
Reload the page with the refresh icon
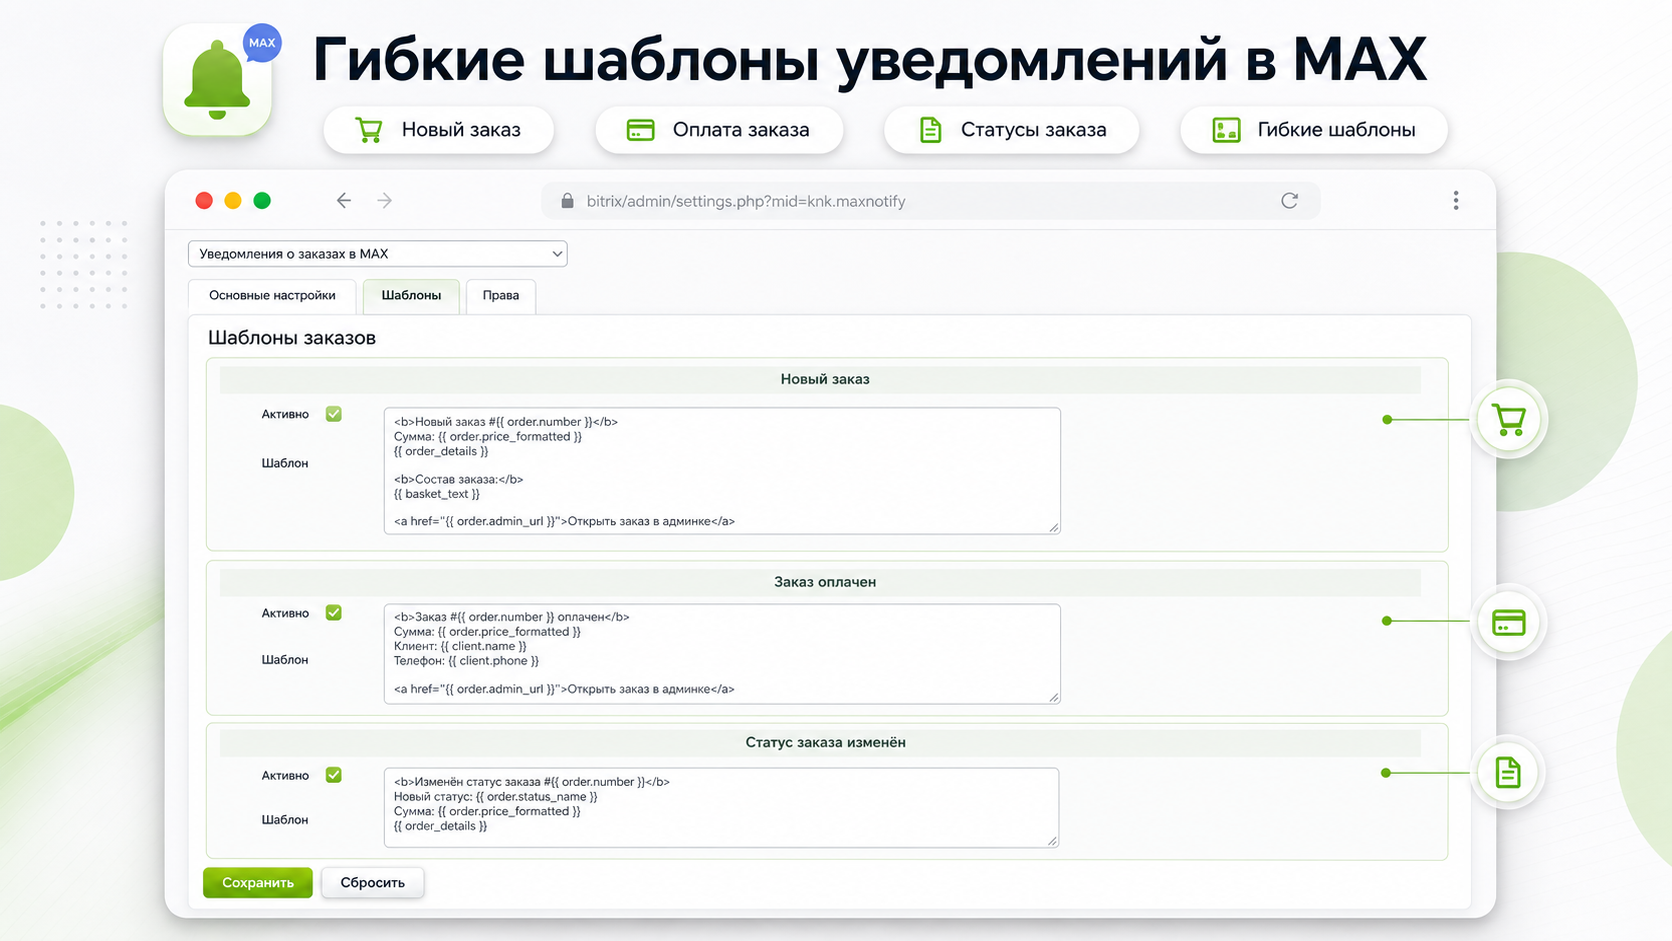coord(1290,201)
